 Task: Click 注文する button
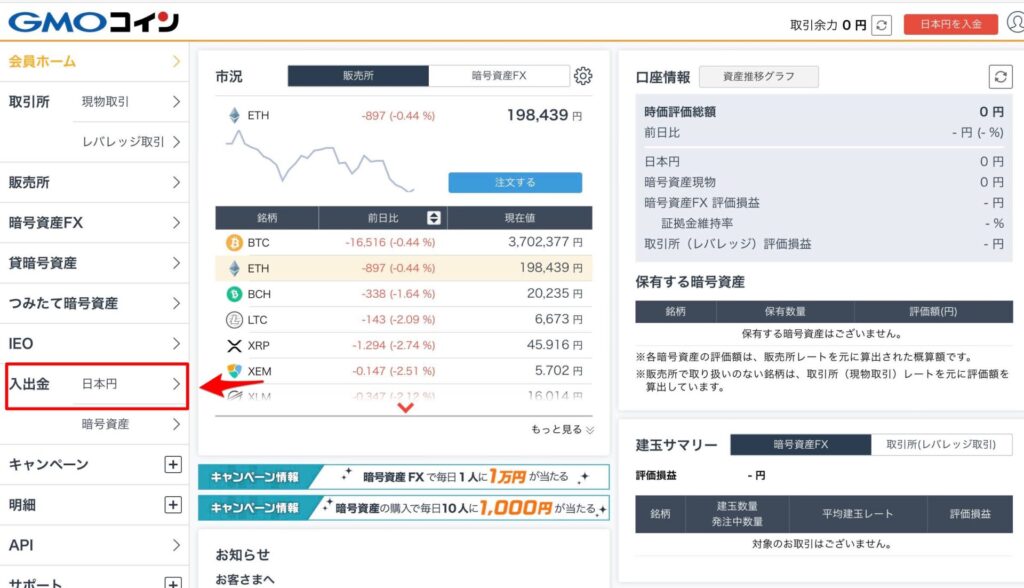pyautogui.click(x=515, y=182)
